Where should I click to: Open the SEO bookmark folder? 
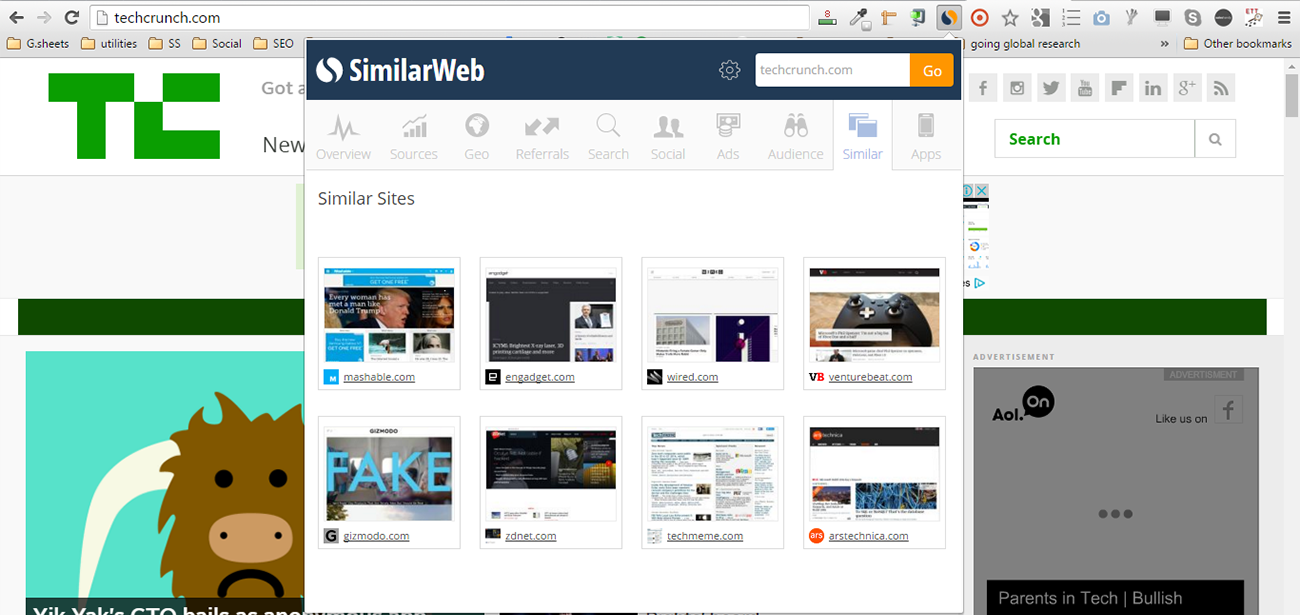[x=273, y=43]
